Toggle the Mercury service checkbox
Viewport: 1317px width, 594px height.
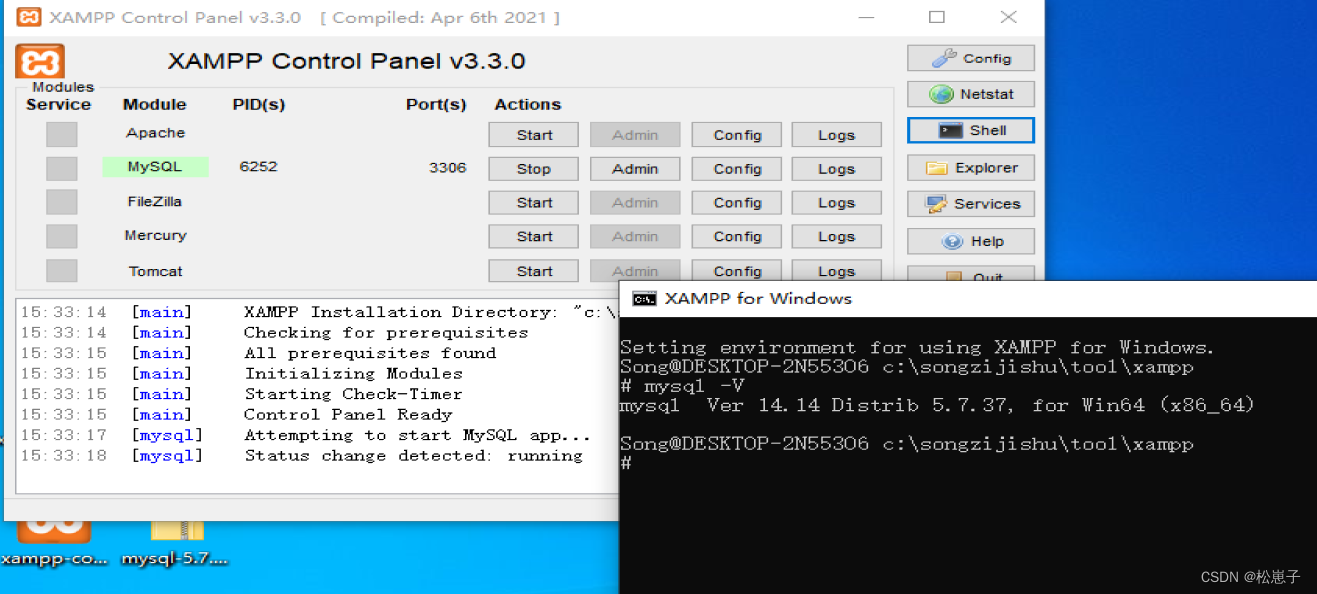coord(61,236)
